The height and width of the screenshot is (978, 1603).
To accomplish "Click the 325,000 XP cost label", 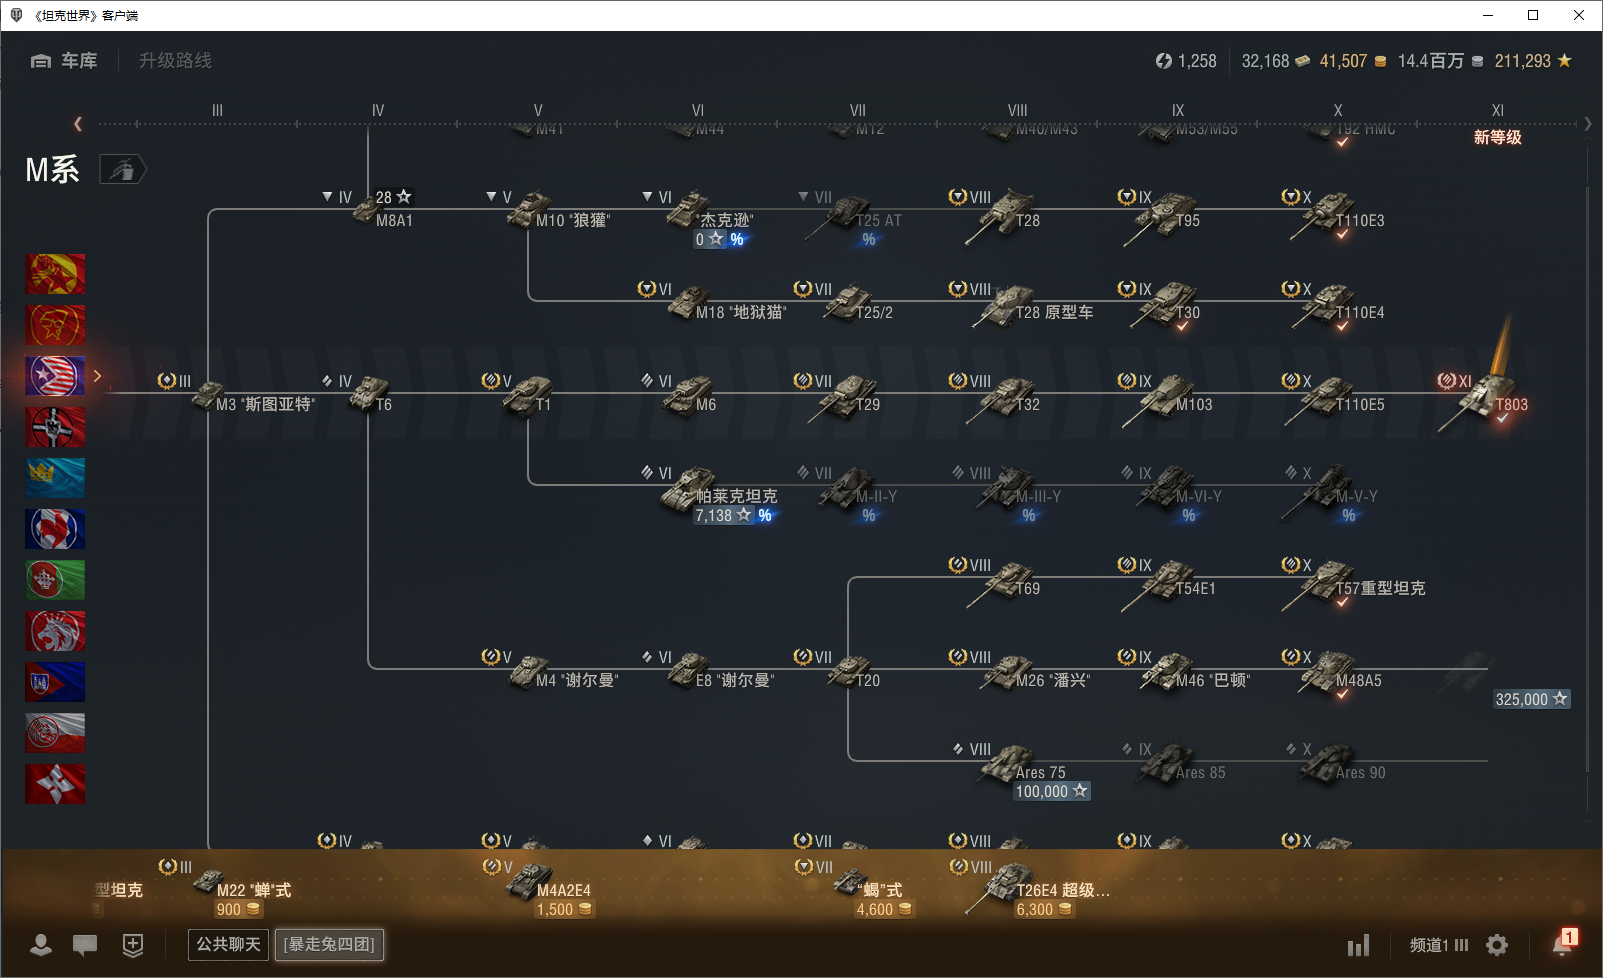I will coord(1531,699).
